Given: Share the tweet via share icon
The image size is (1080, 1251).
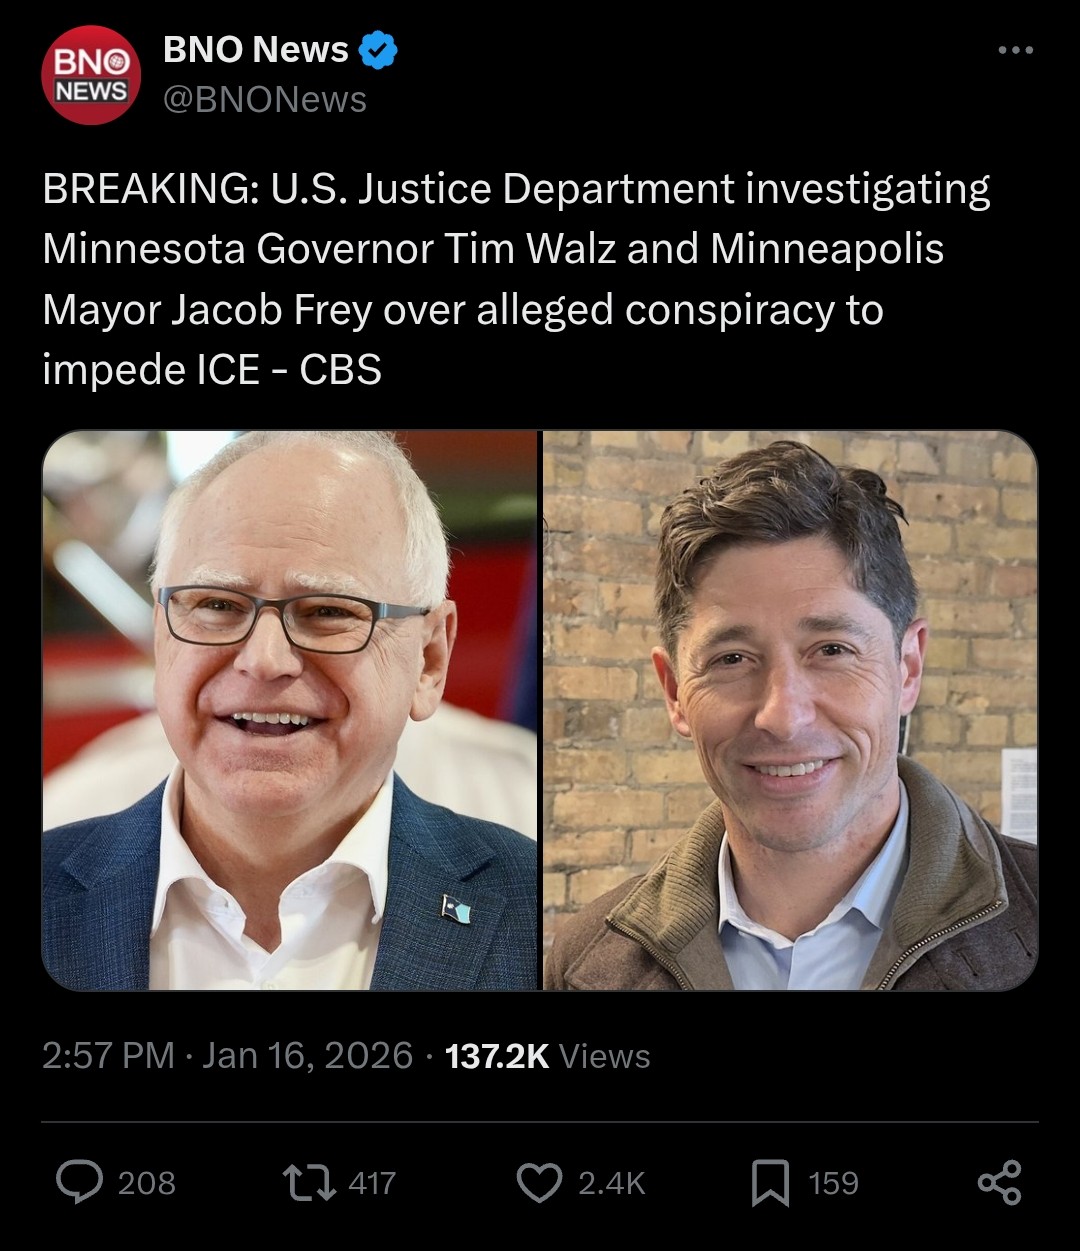Looking at the screenshot, I should click(999, 1183).
